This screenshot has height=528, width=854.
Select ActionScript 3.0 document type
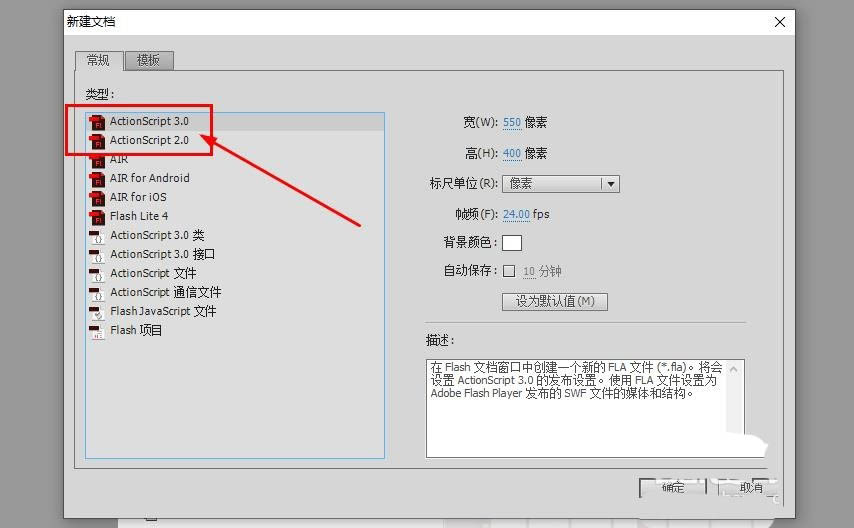click(x=235, y=122)
